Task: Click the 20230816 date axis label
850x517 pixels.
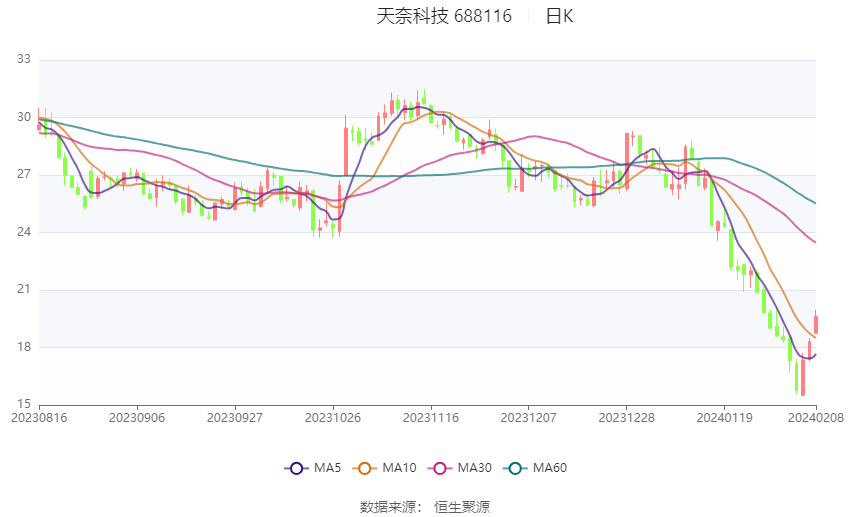Action: 38,417
